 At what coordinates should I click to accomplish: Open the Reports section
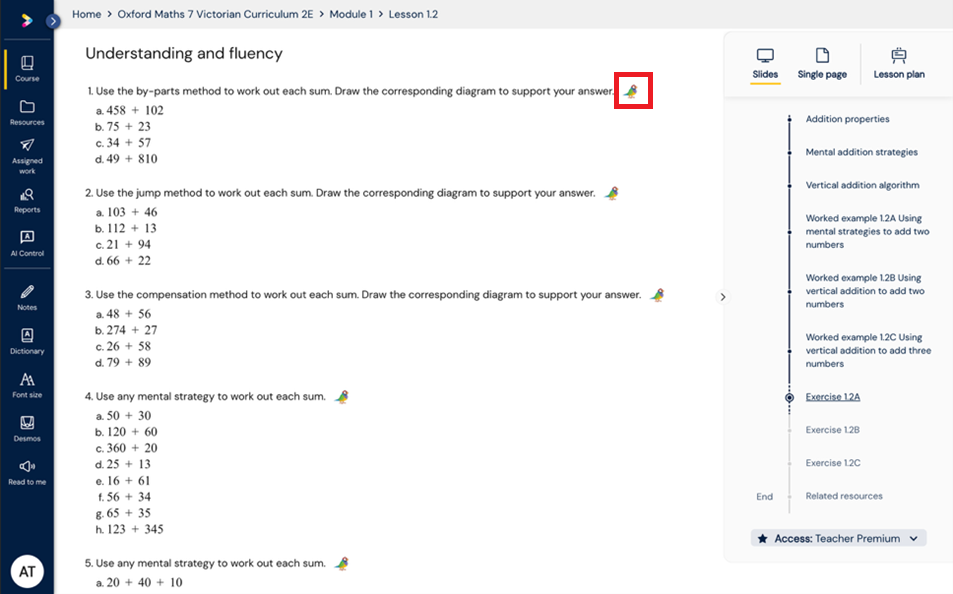pos(27,201)
